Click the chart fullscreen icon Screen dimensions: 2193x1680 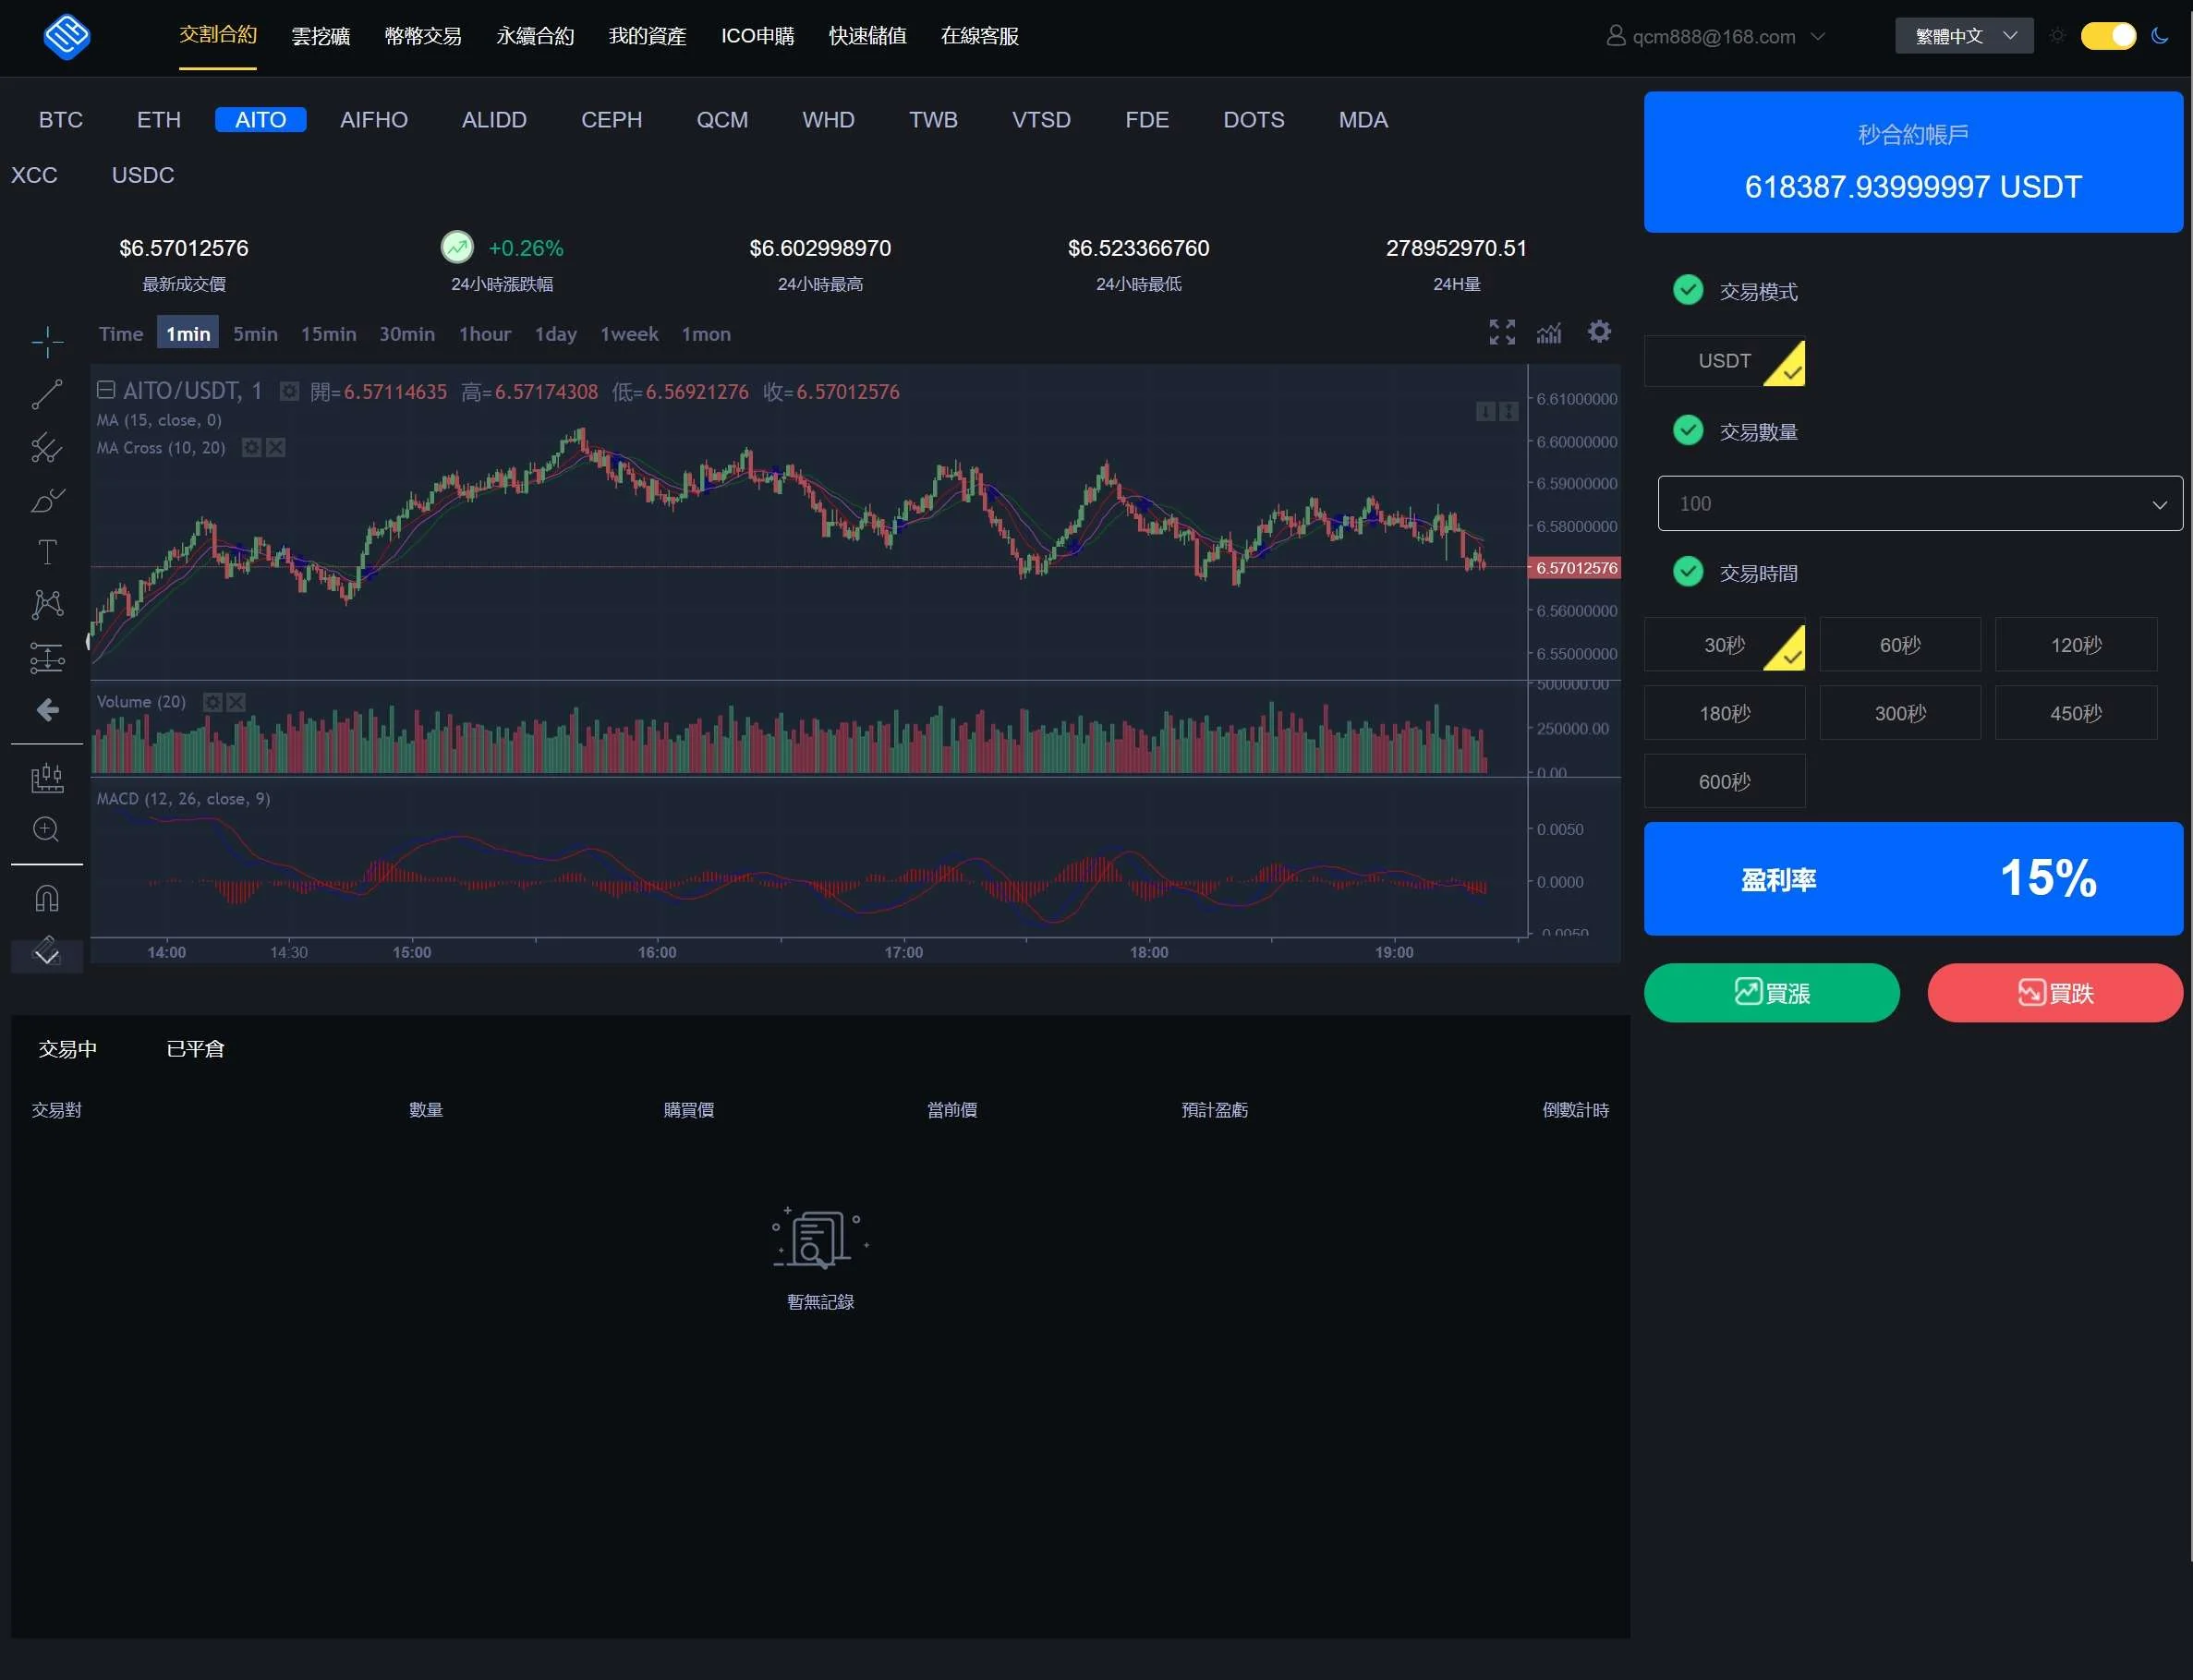tap(1501, 332)
